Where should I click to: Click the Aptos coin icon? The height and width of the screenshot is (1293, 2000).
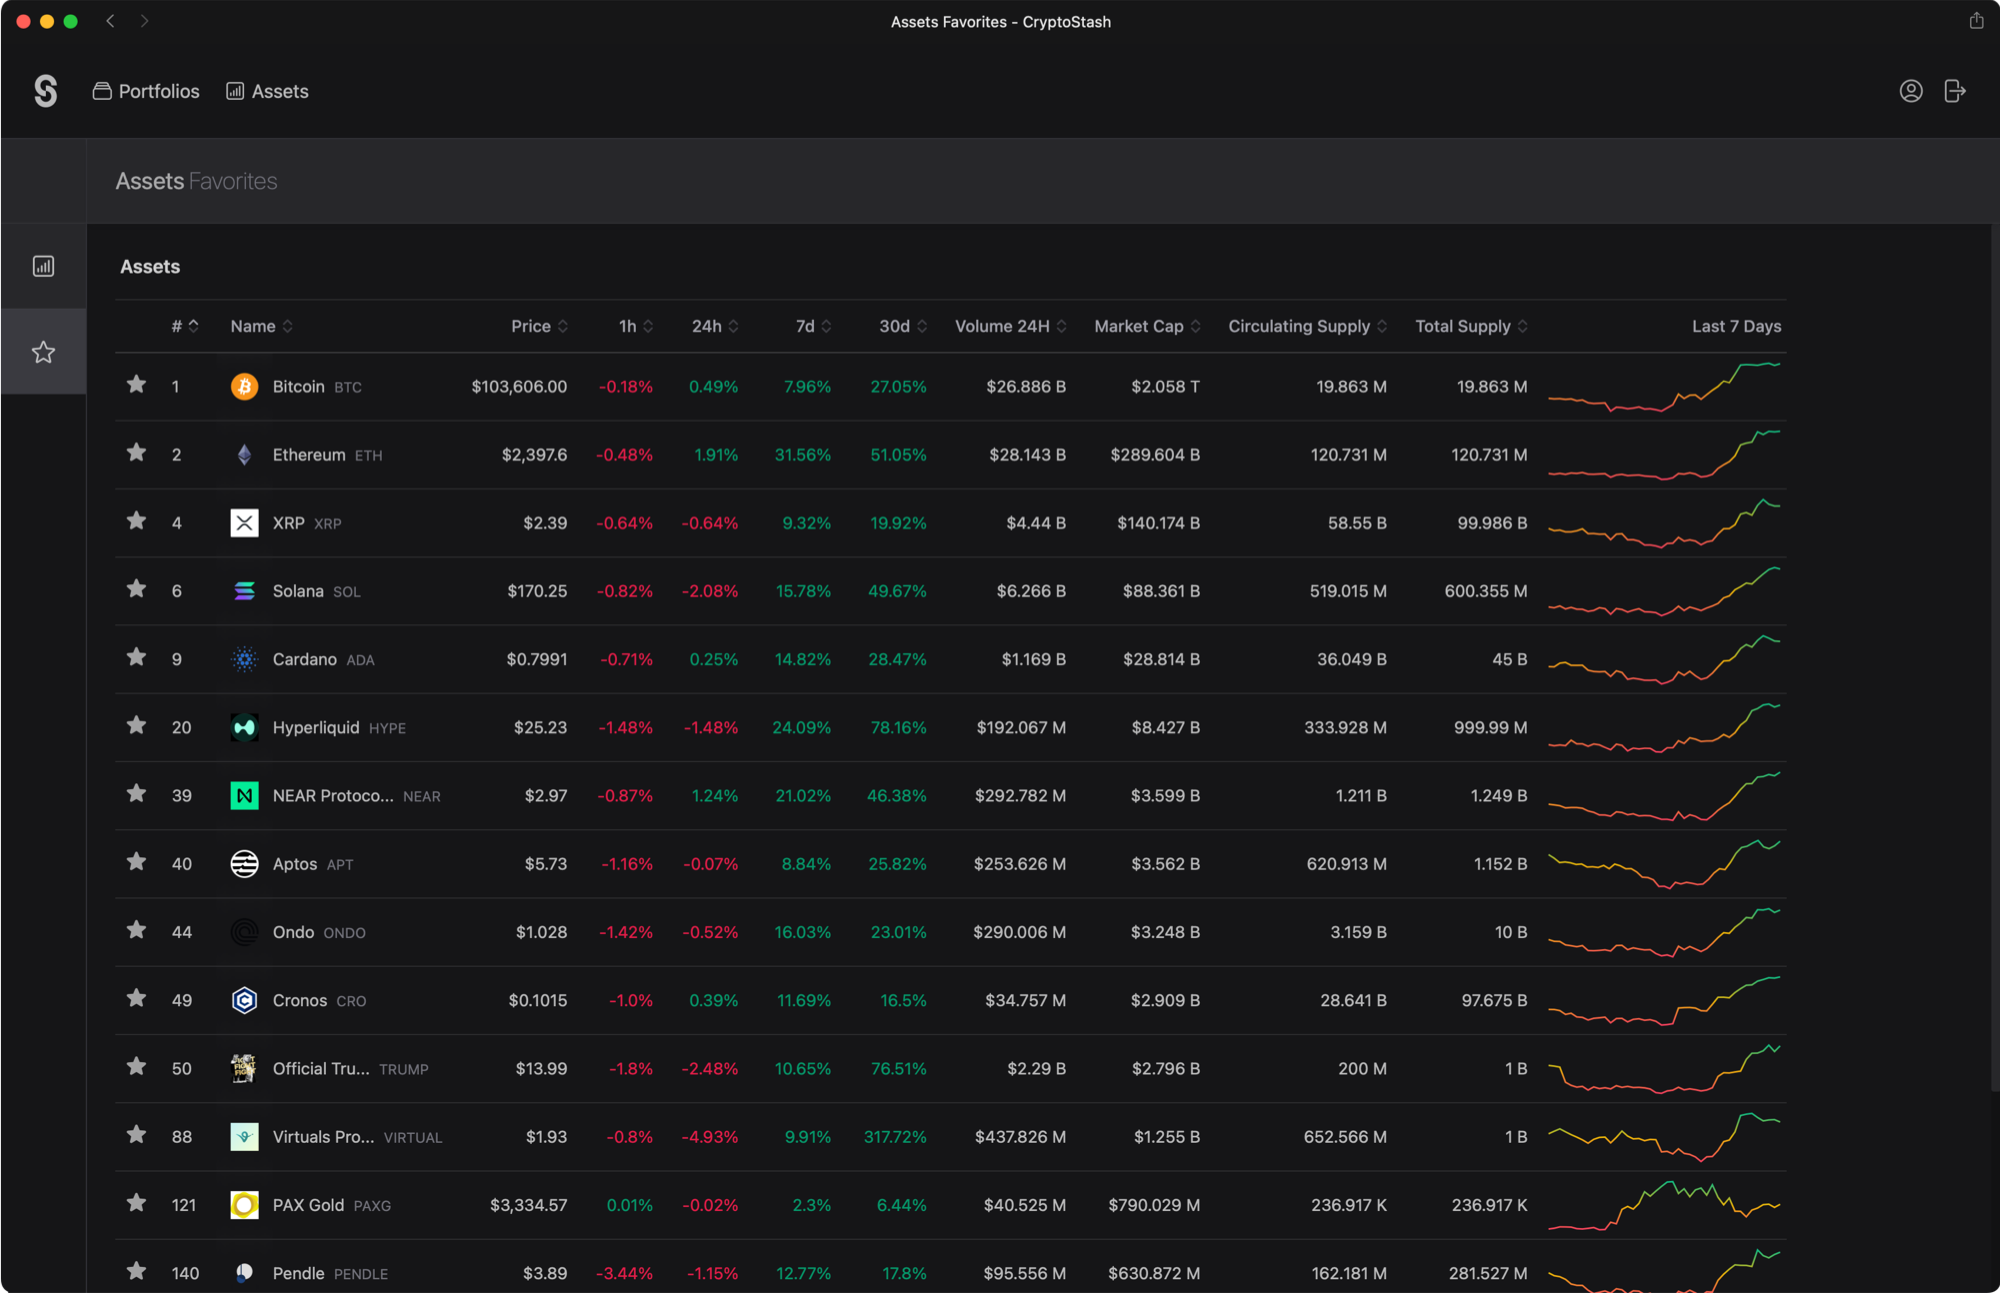[x=244, y=864]
